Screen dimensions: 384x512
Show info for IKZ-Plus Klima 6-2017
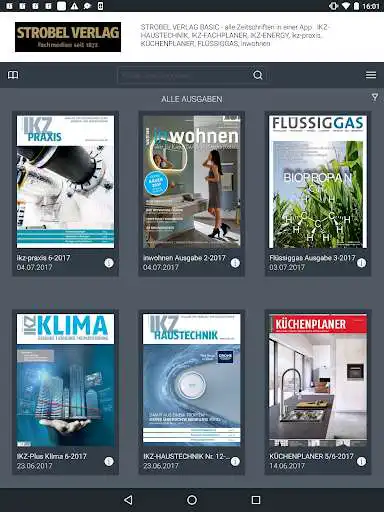tap(109, 461)
